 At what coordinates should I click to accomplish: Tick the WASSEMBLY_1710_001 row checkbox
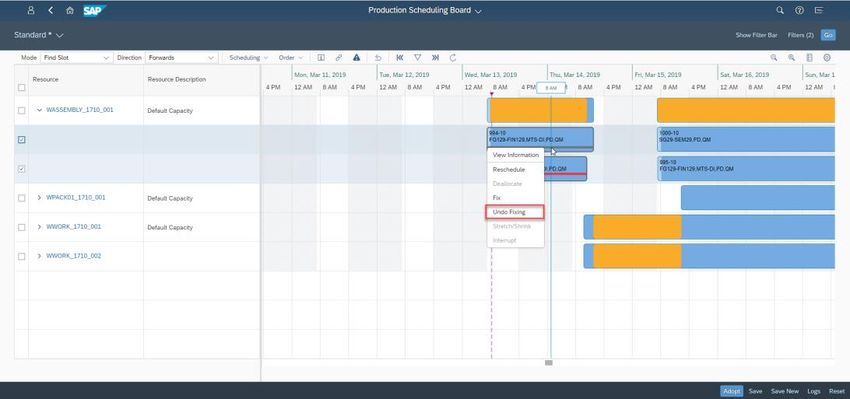coord(22,111)
